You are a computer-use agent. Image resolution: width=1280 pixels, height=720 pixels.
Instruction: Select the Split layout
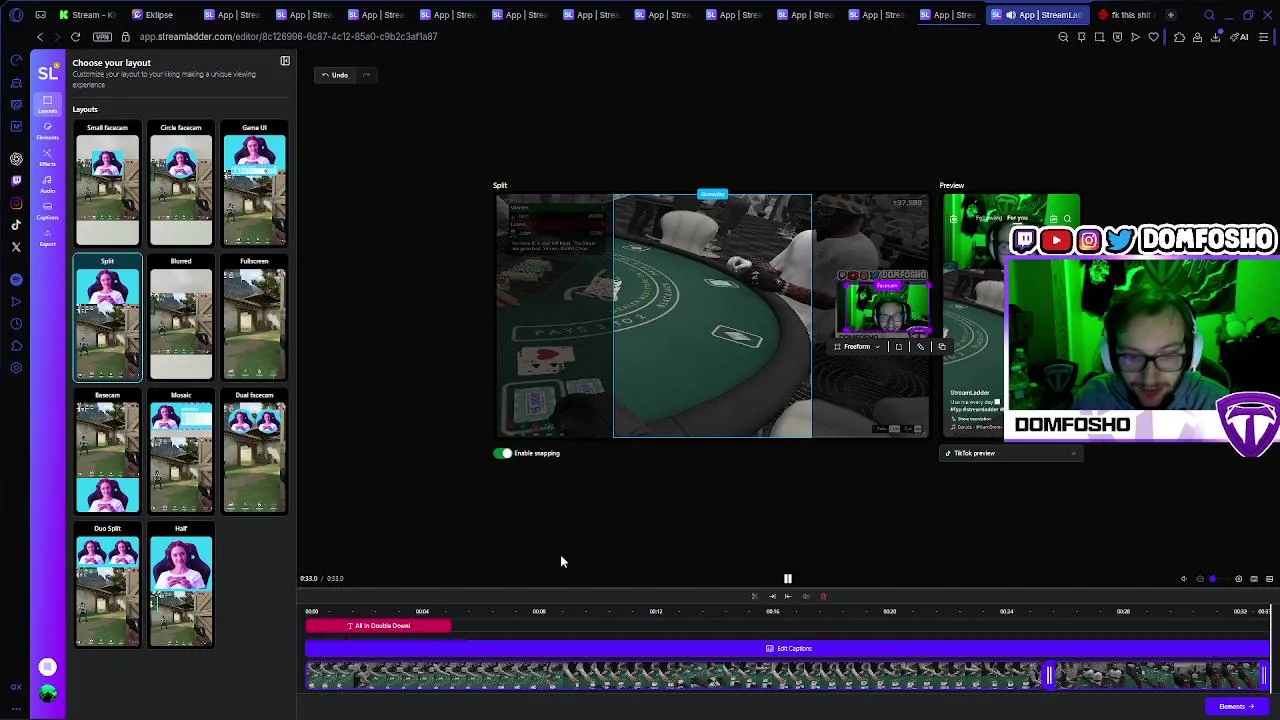[x=107, y=318]
